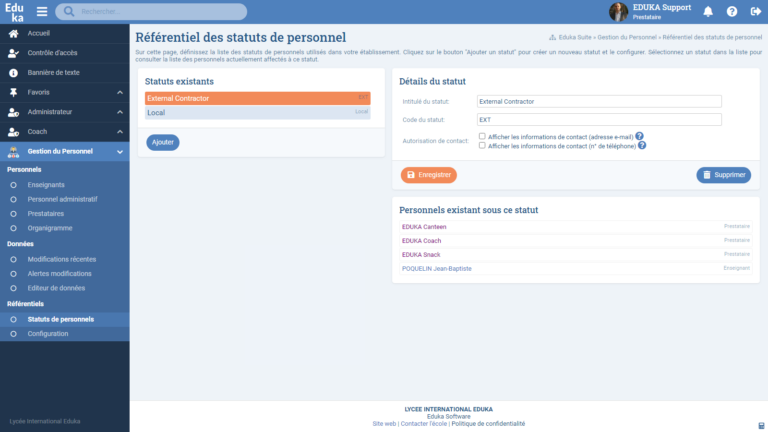The width and height of the screenshot is (768, 432).
Task: Click the EDUKA Support profile avatar
Action: tap(618, 12)
